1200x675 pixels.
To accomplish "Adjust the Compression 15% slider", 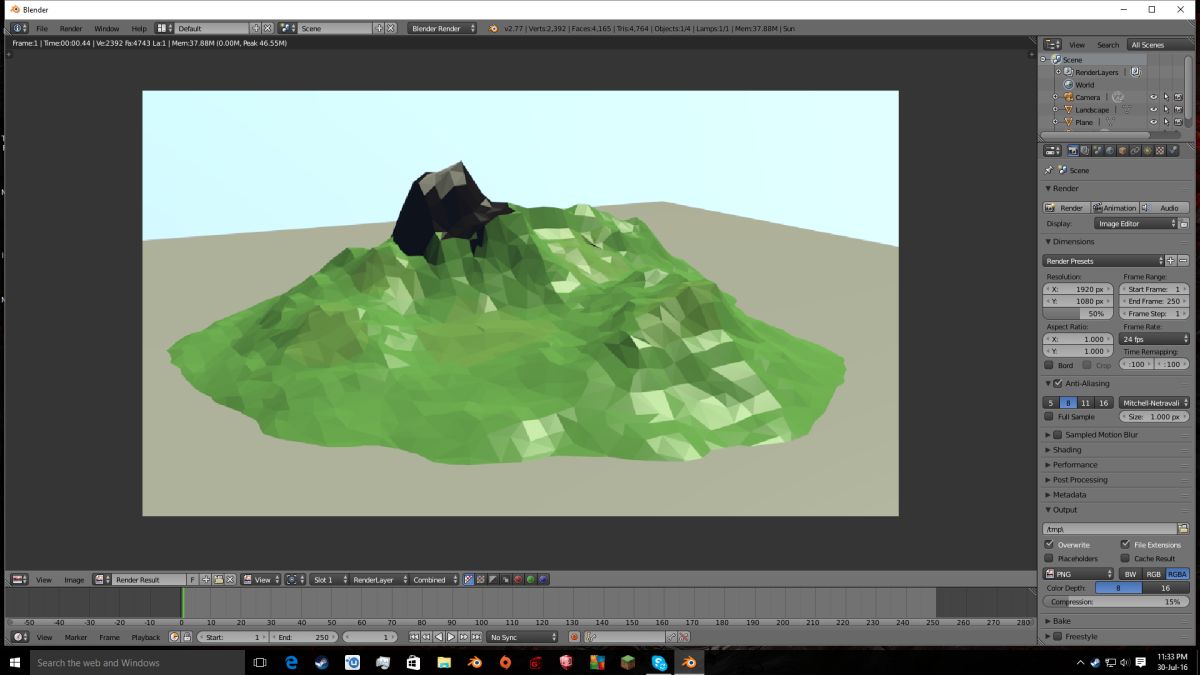I will tap(1116, 602).
